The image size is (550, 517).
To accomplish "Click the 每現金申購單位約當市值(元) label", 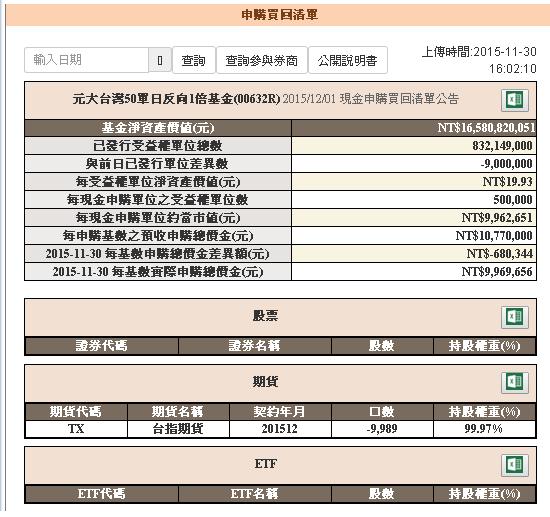I will click(x=158, y=218).
